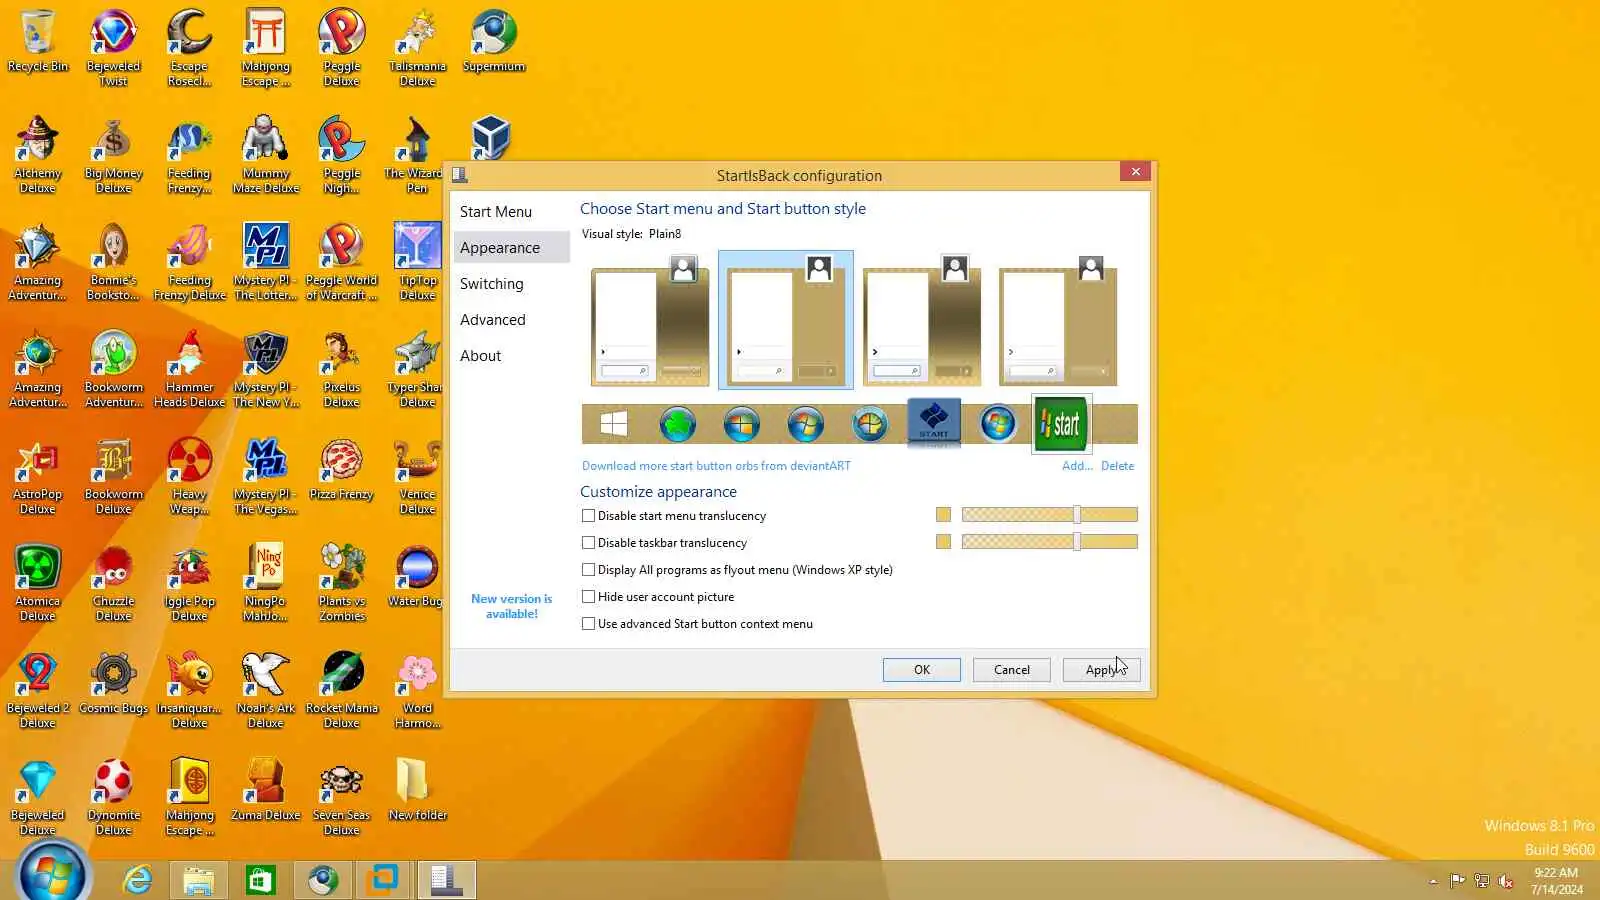
Task: Close the StartIsBack configuration window
Action: [x=1136, y=172]
